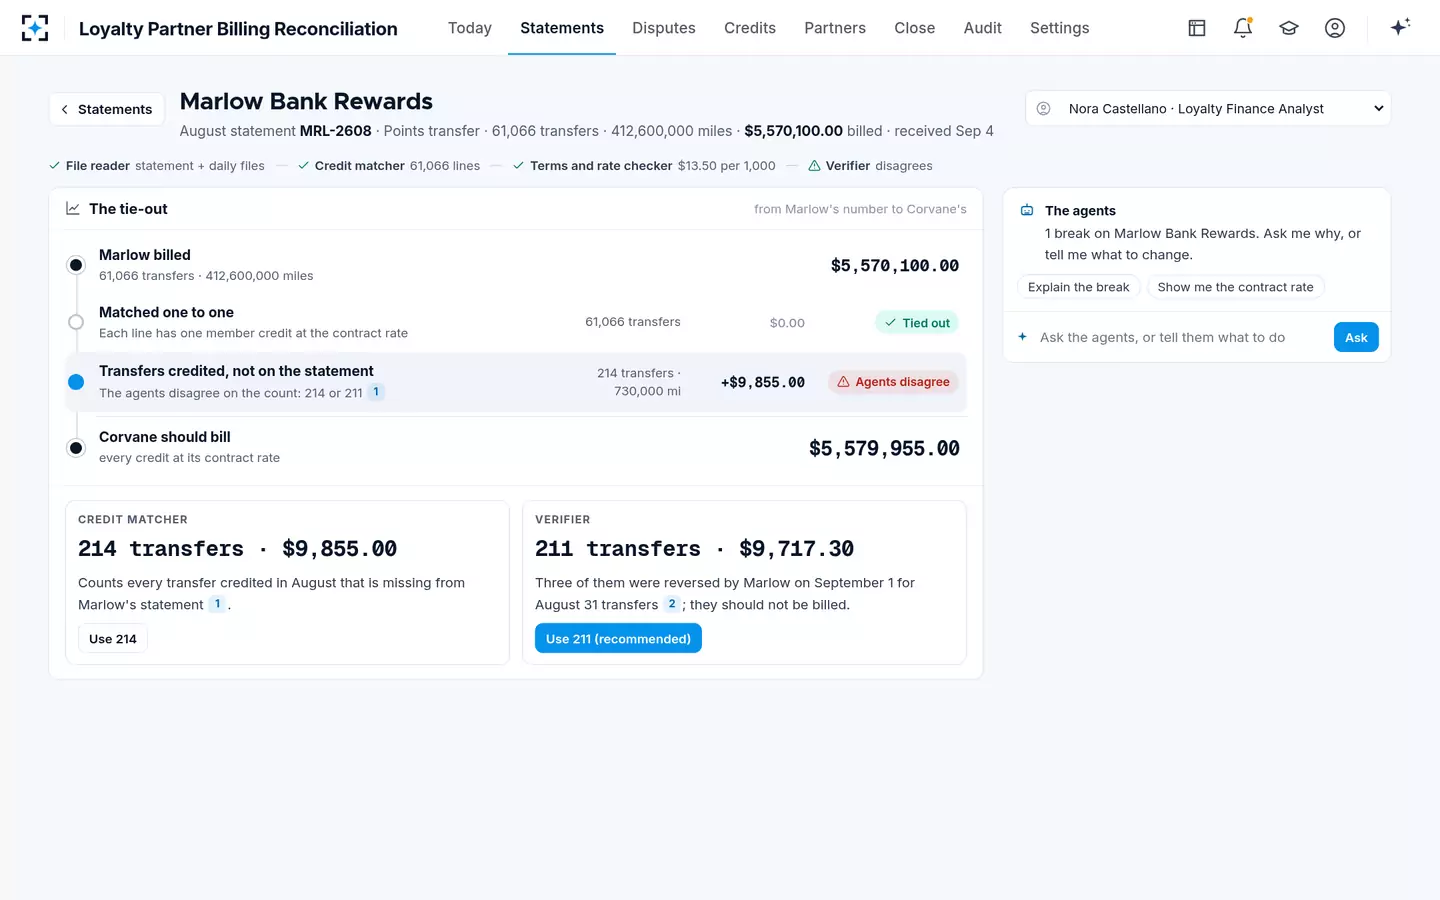Open the AI sparkle assistant icon
Screen dimensions: 1440x900
click(1400, 27)
